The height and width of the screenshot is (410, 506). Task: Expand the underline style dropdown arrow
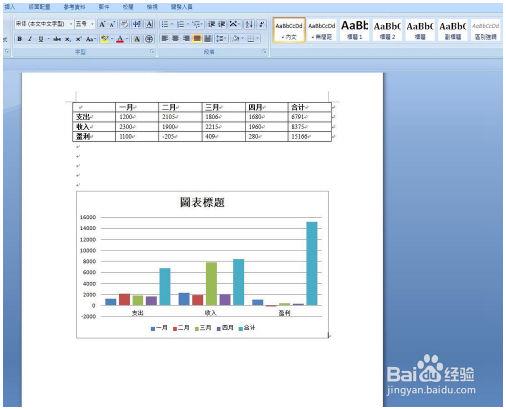48,39
